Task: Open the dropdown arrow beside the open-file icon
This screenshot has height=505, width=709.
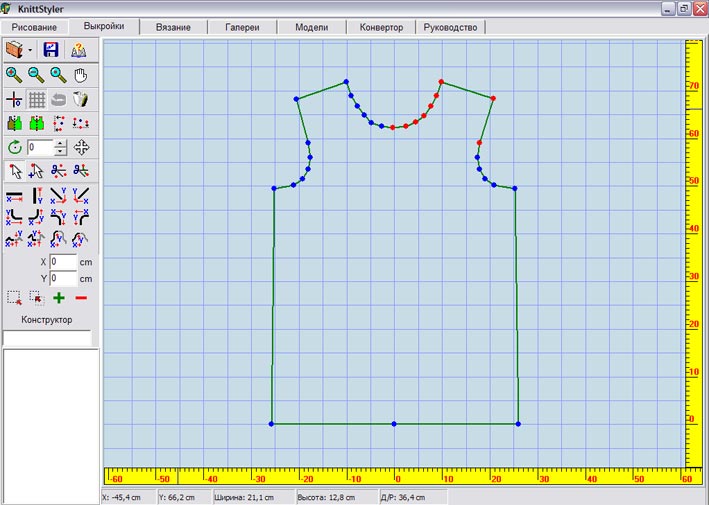Action: (x=31, y=49)
